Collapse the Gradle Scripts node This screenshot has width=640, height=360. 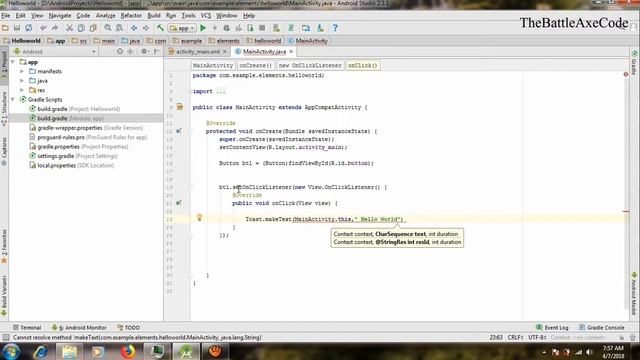[13, 100]
